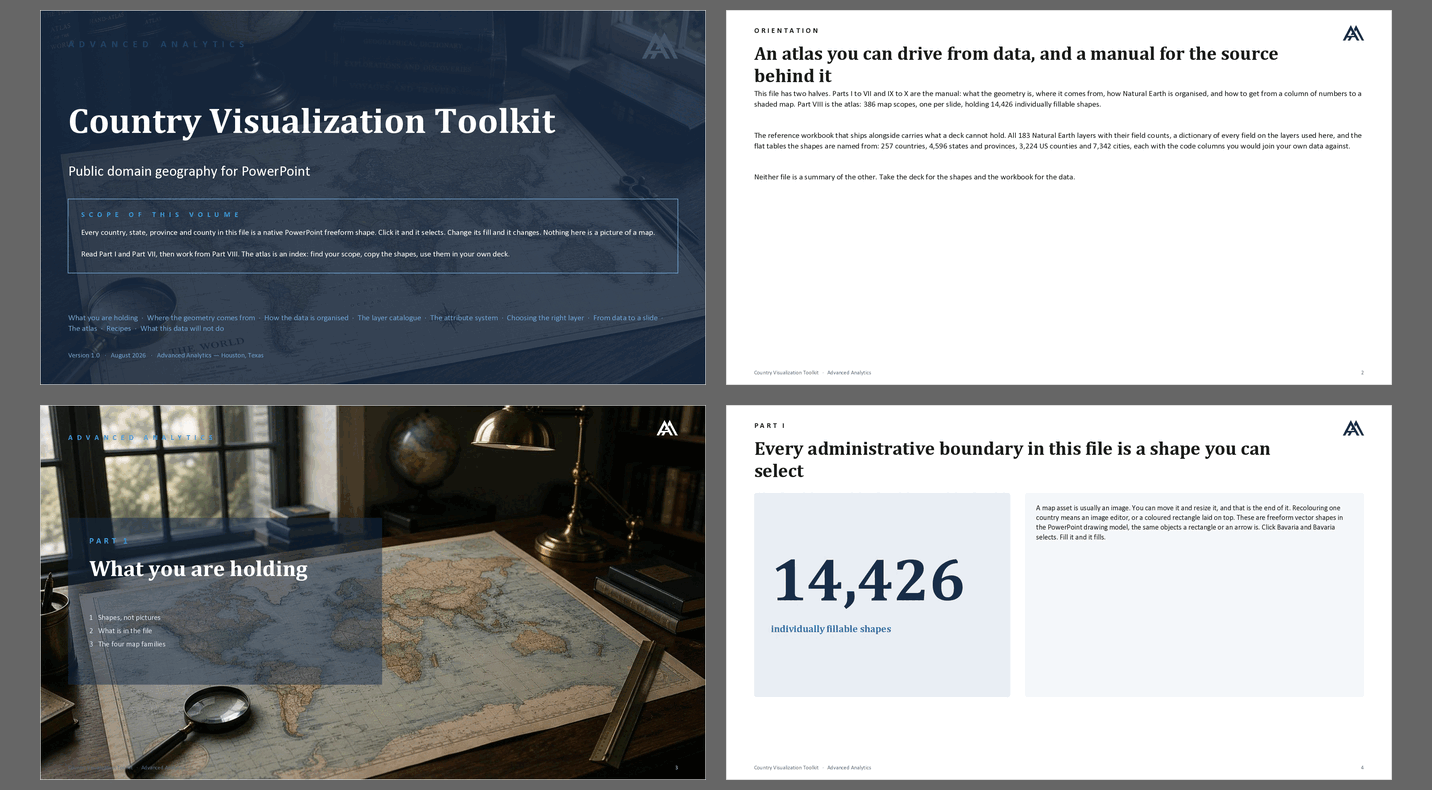Select the large 'What you are holding' section title
The height and width of the screenshot is (790, 1432).
point(198,569)
